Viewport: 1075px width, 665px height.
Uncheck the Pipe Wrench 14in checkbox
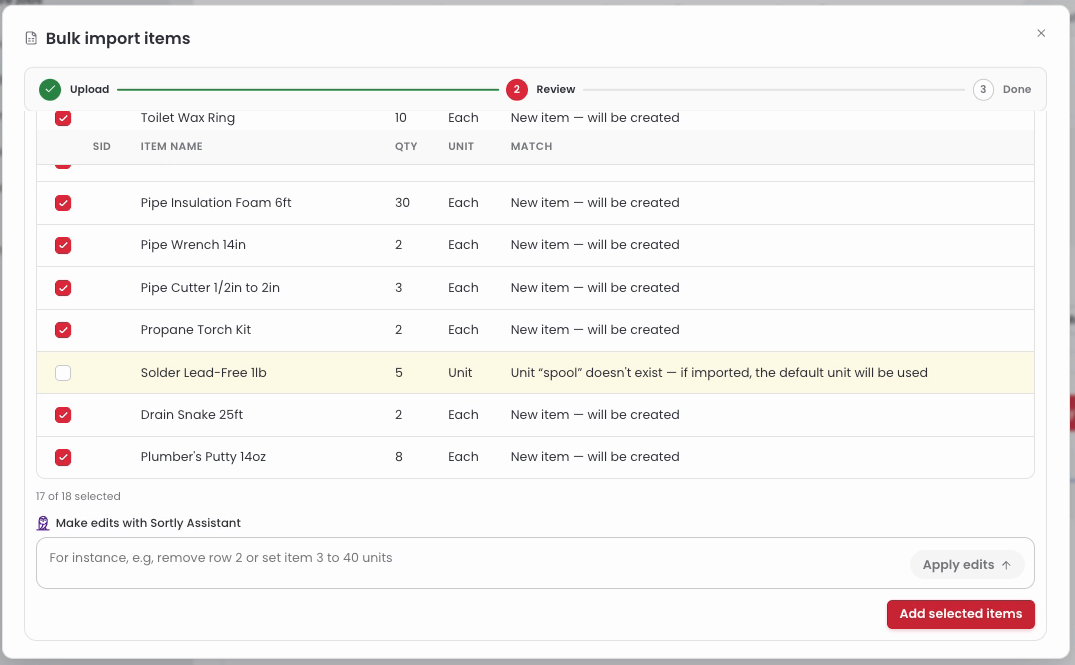63,245
